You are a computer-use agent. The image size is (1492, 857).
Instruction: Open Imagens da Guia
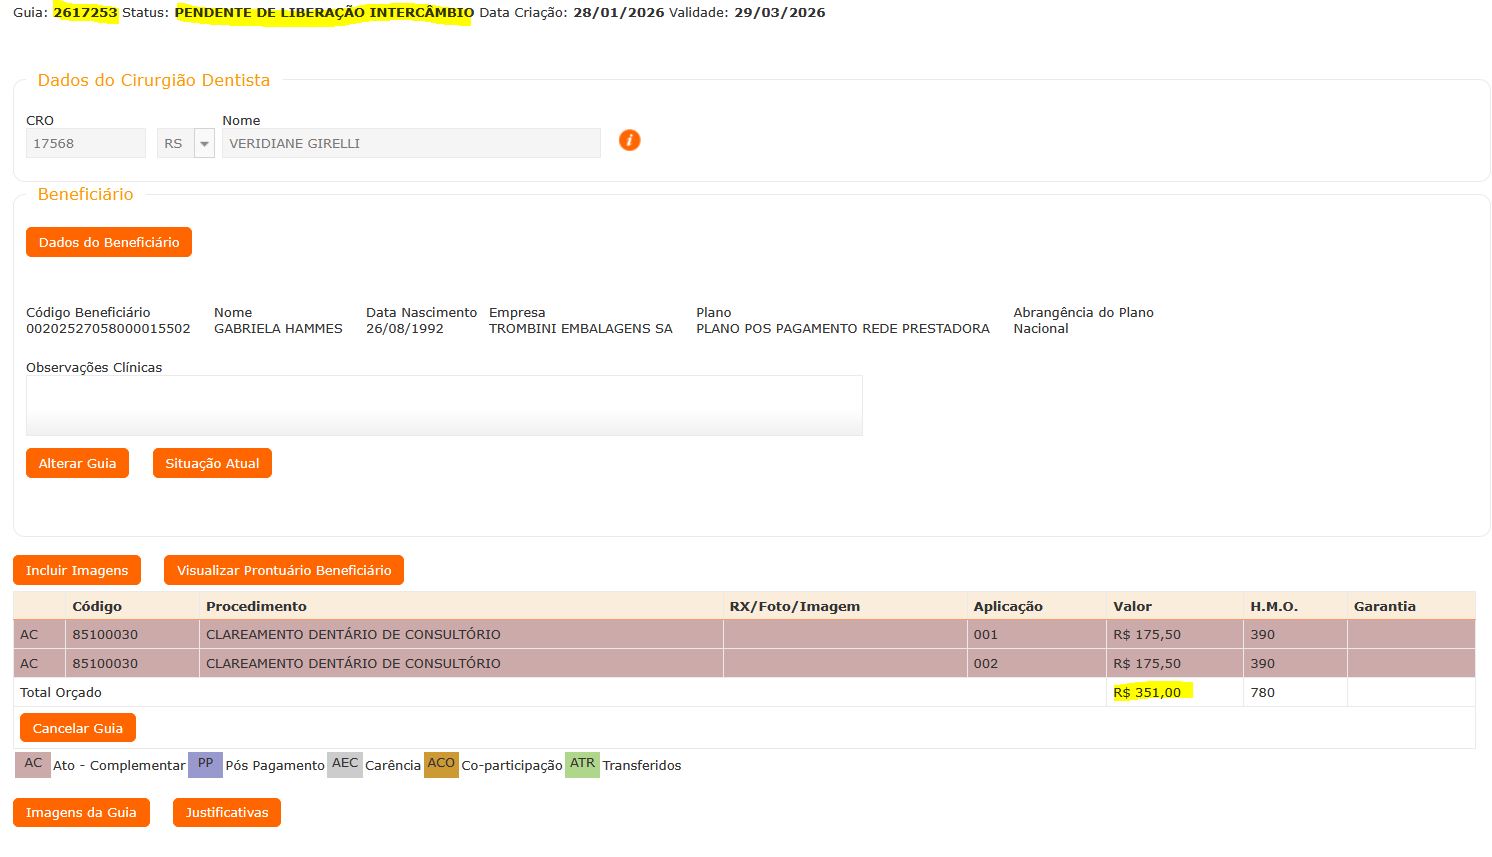pos(81,813)
